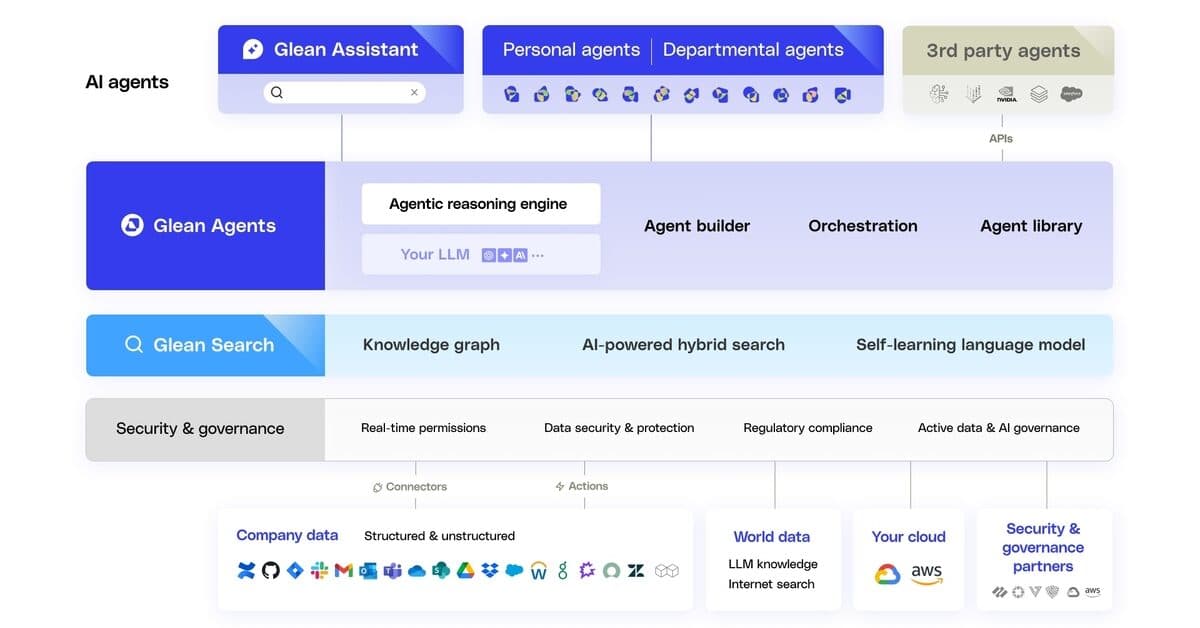Select the Personal agents heading
The height and width of the screenshot is (628, 1200).
[x=571, y=50]
